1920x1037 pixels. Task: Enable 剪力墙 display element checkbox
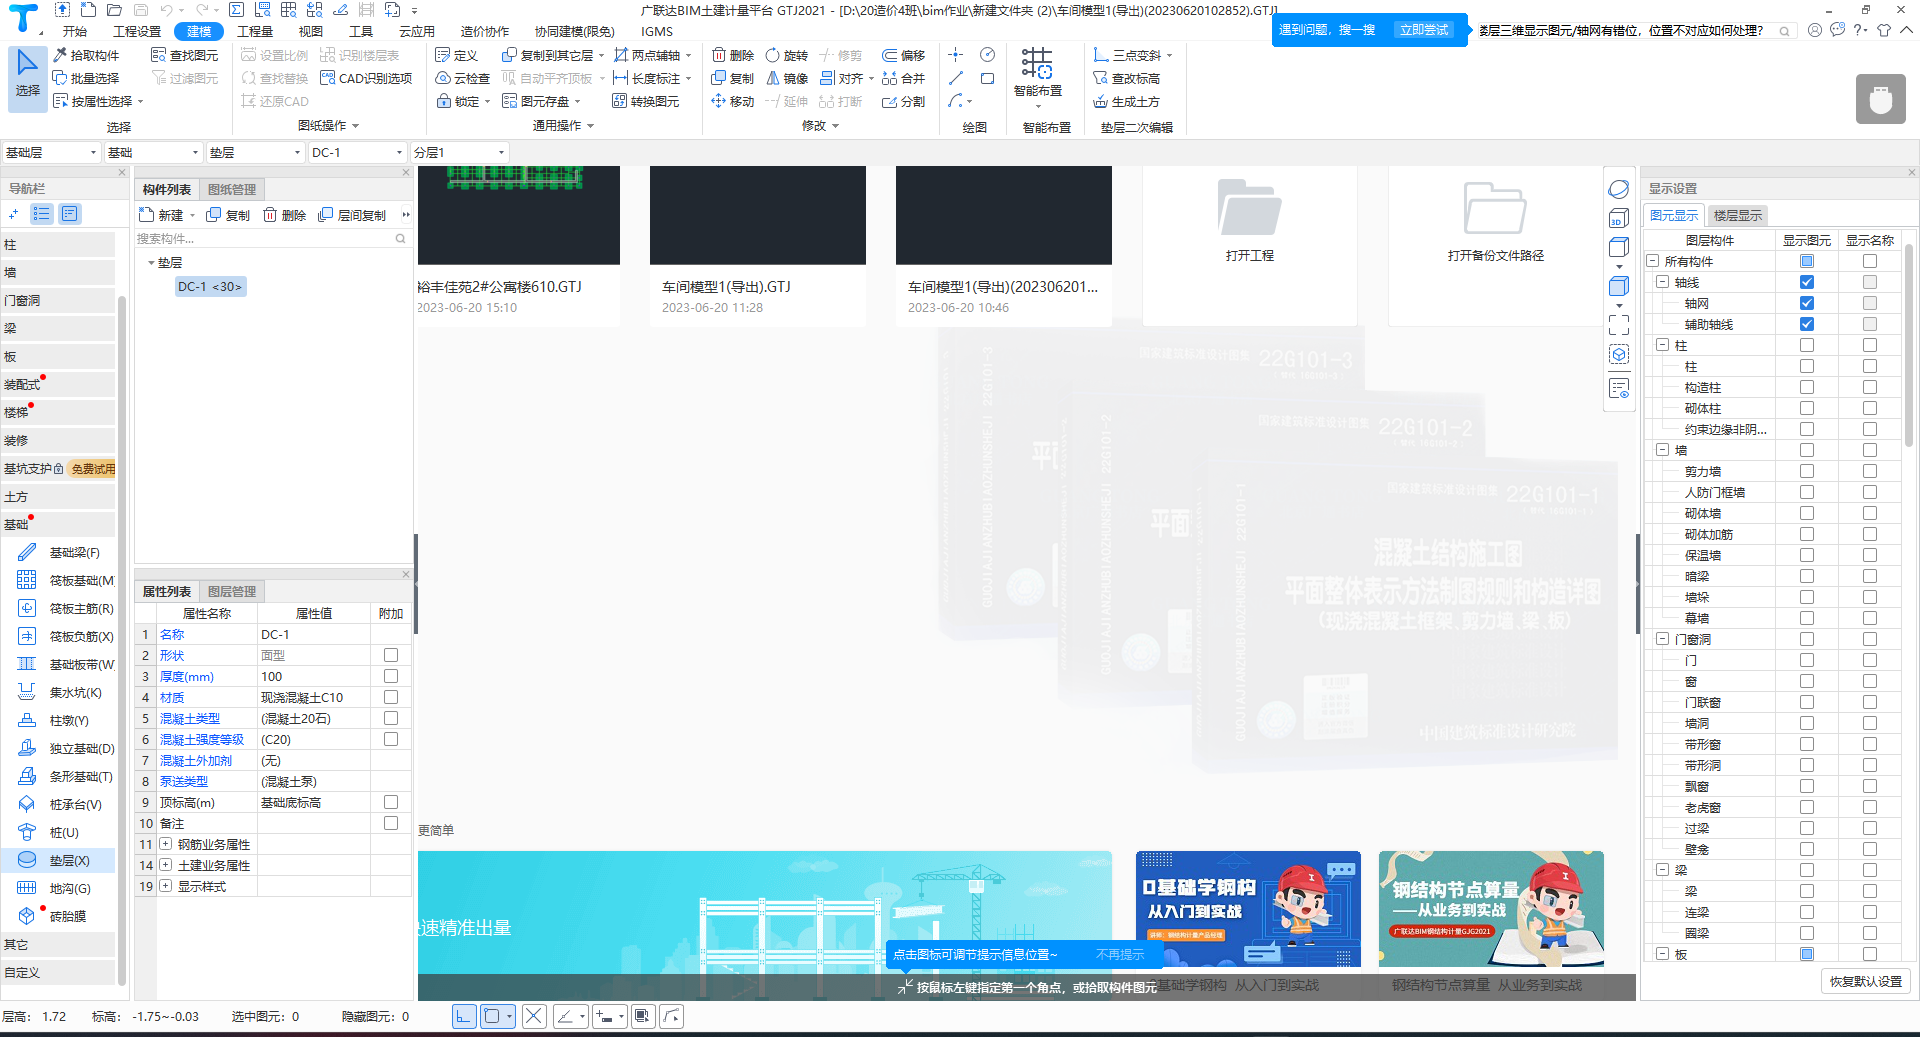click(x=1807, y=471)
